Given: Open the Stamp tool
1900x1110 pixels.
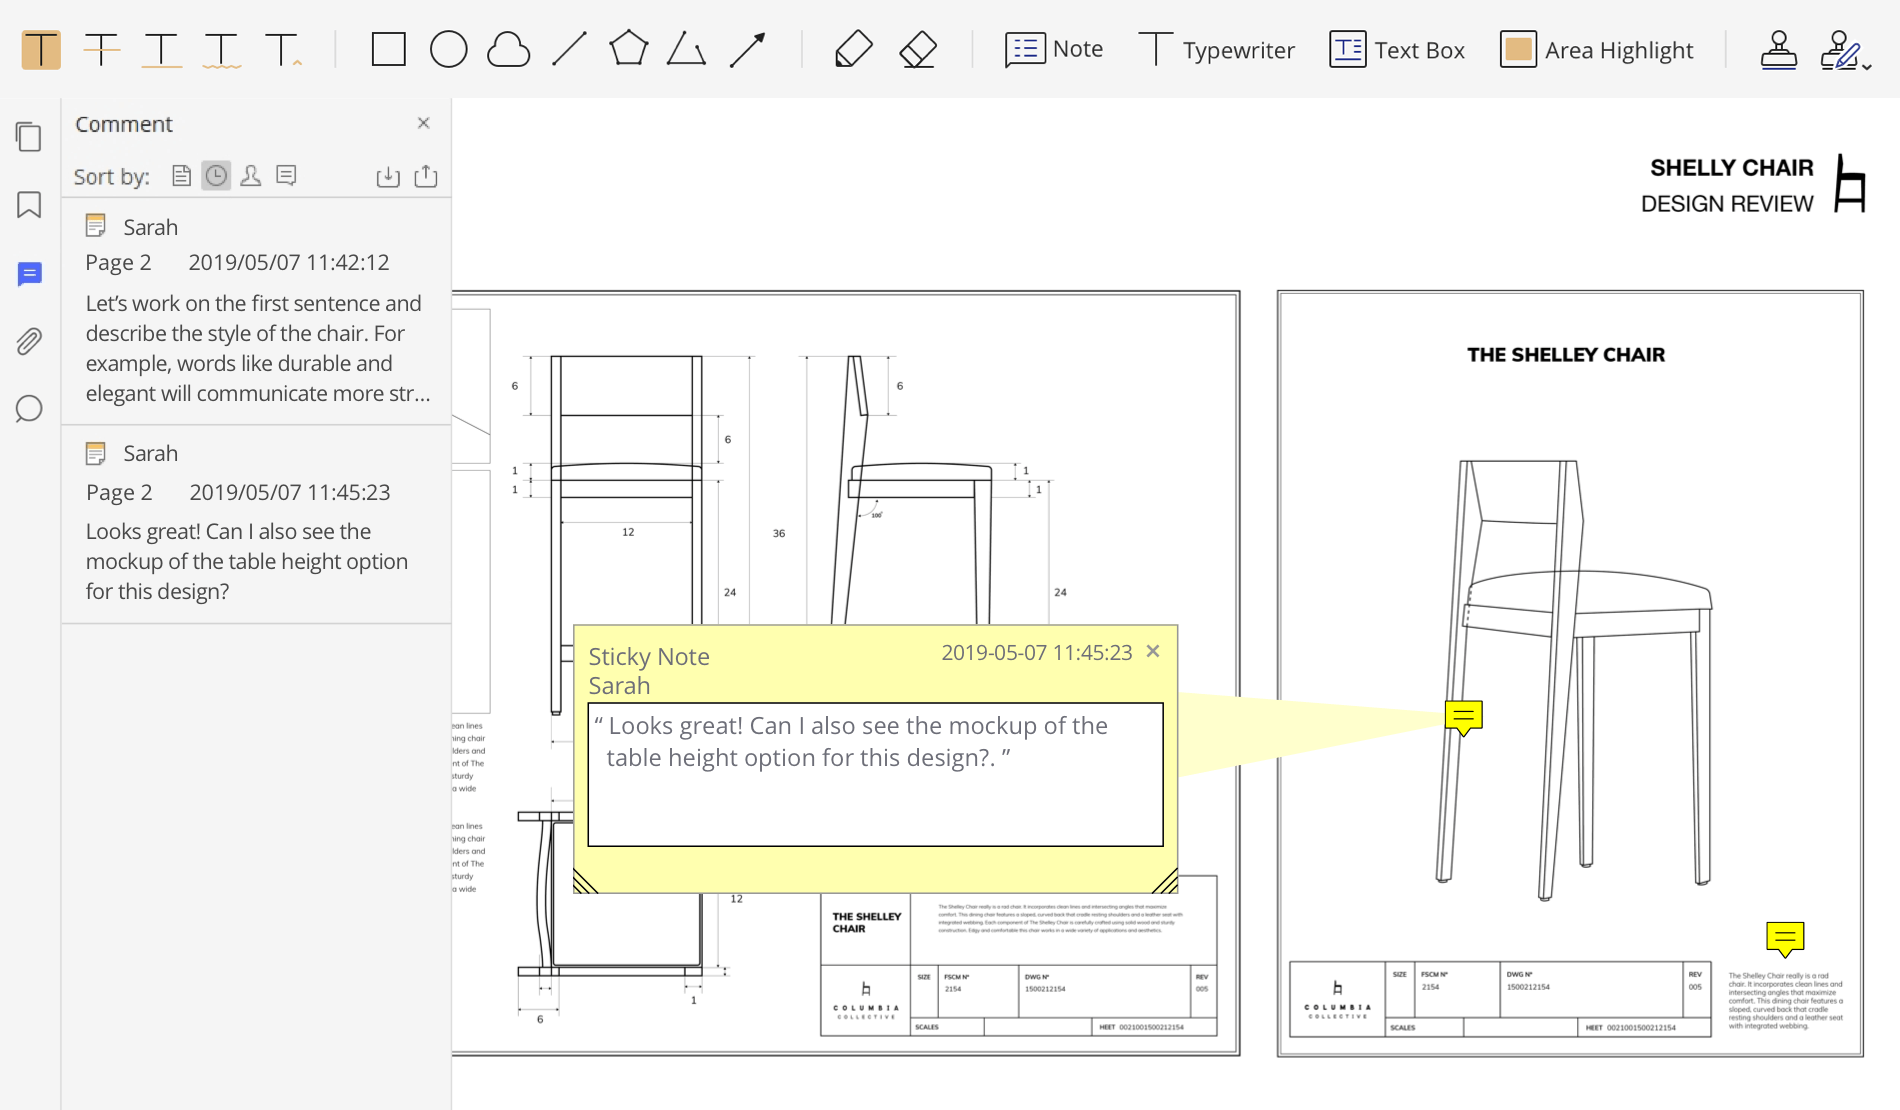Looking at the screenshot, I should point(1778,49).
